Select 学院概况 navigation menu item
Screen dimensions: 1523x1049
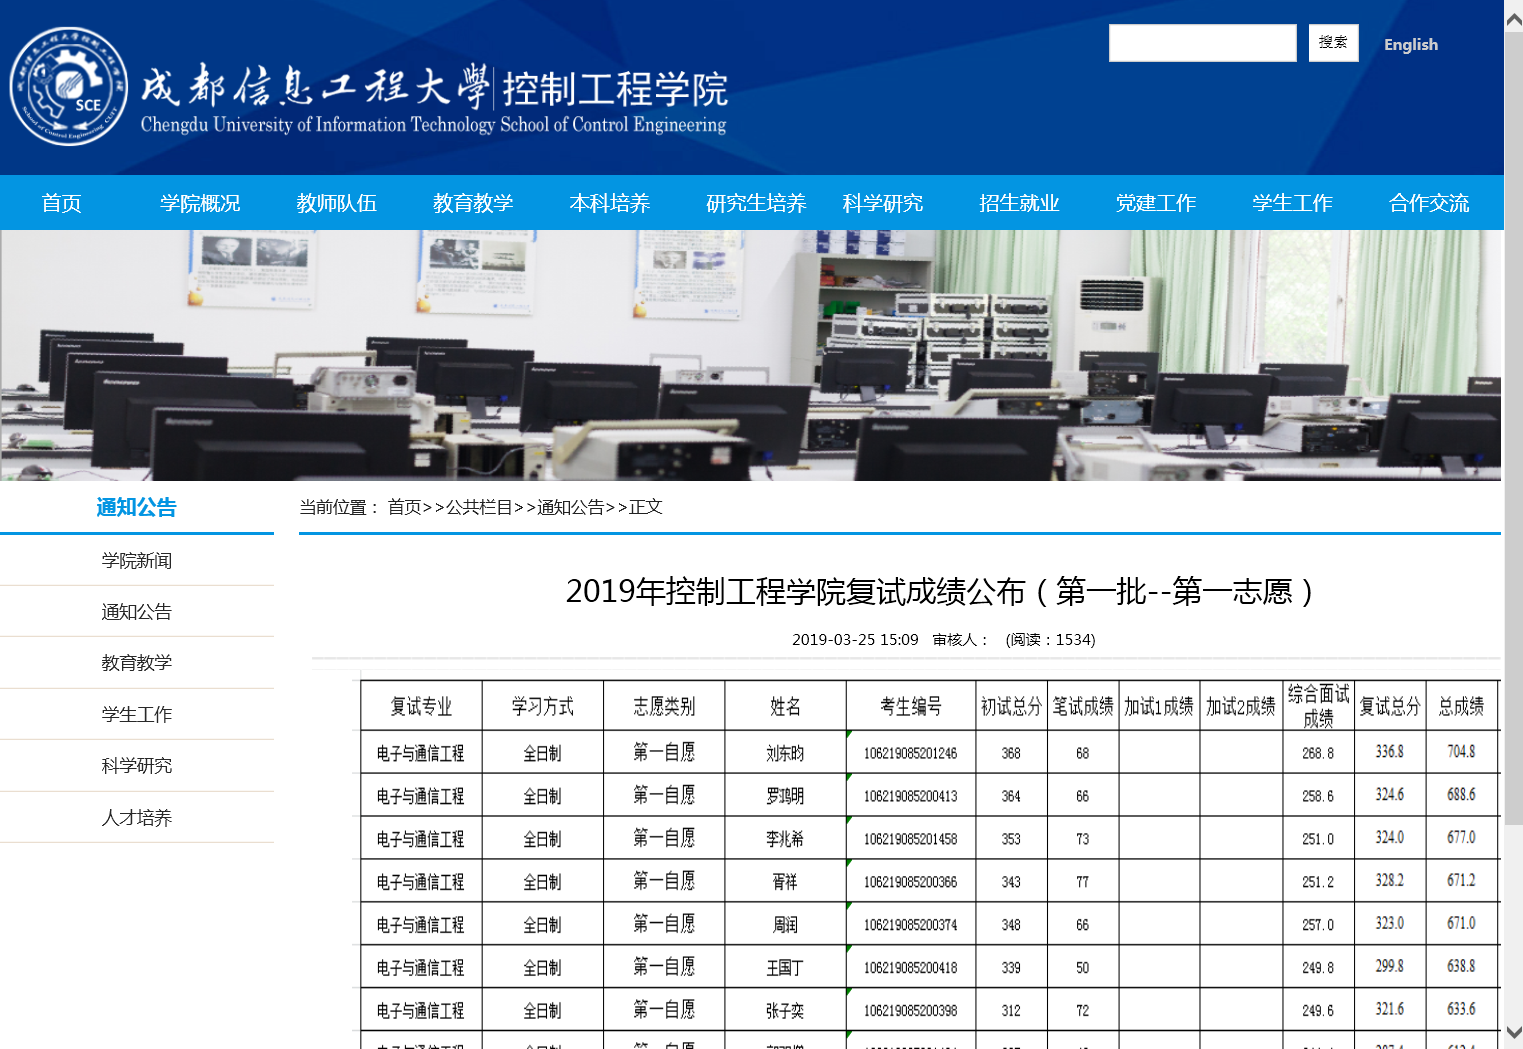[200, 203]
